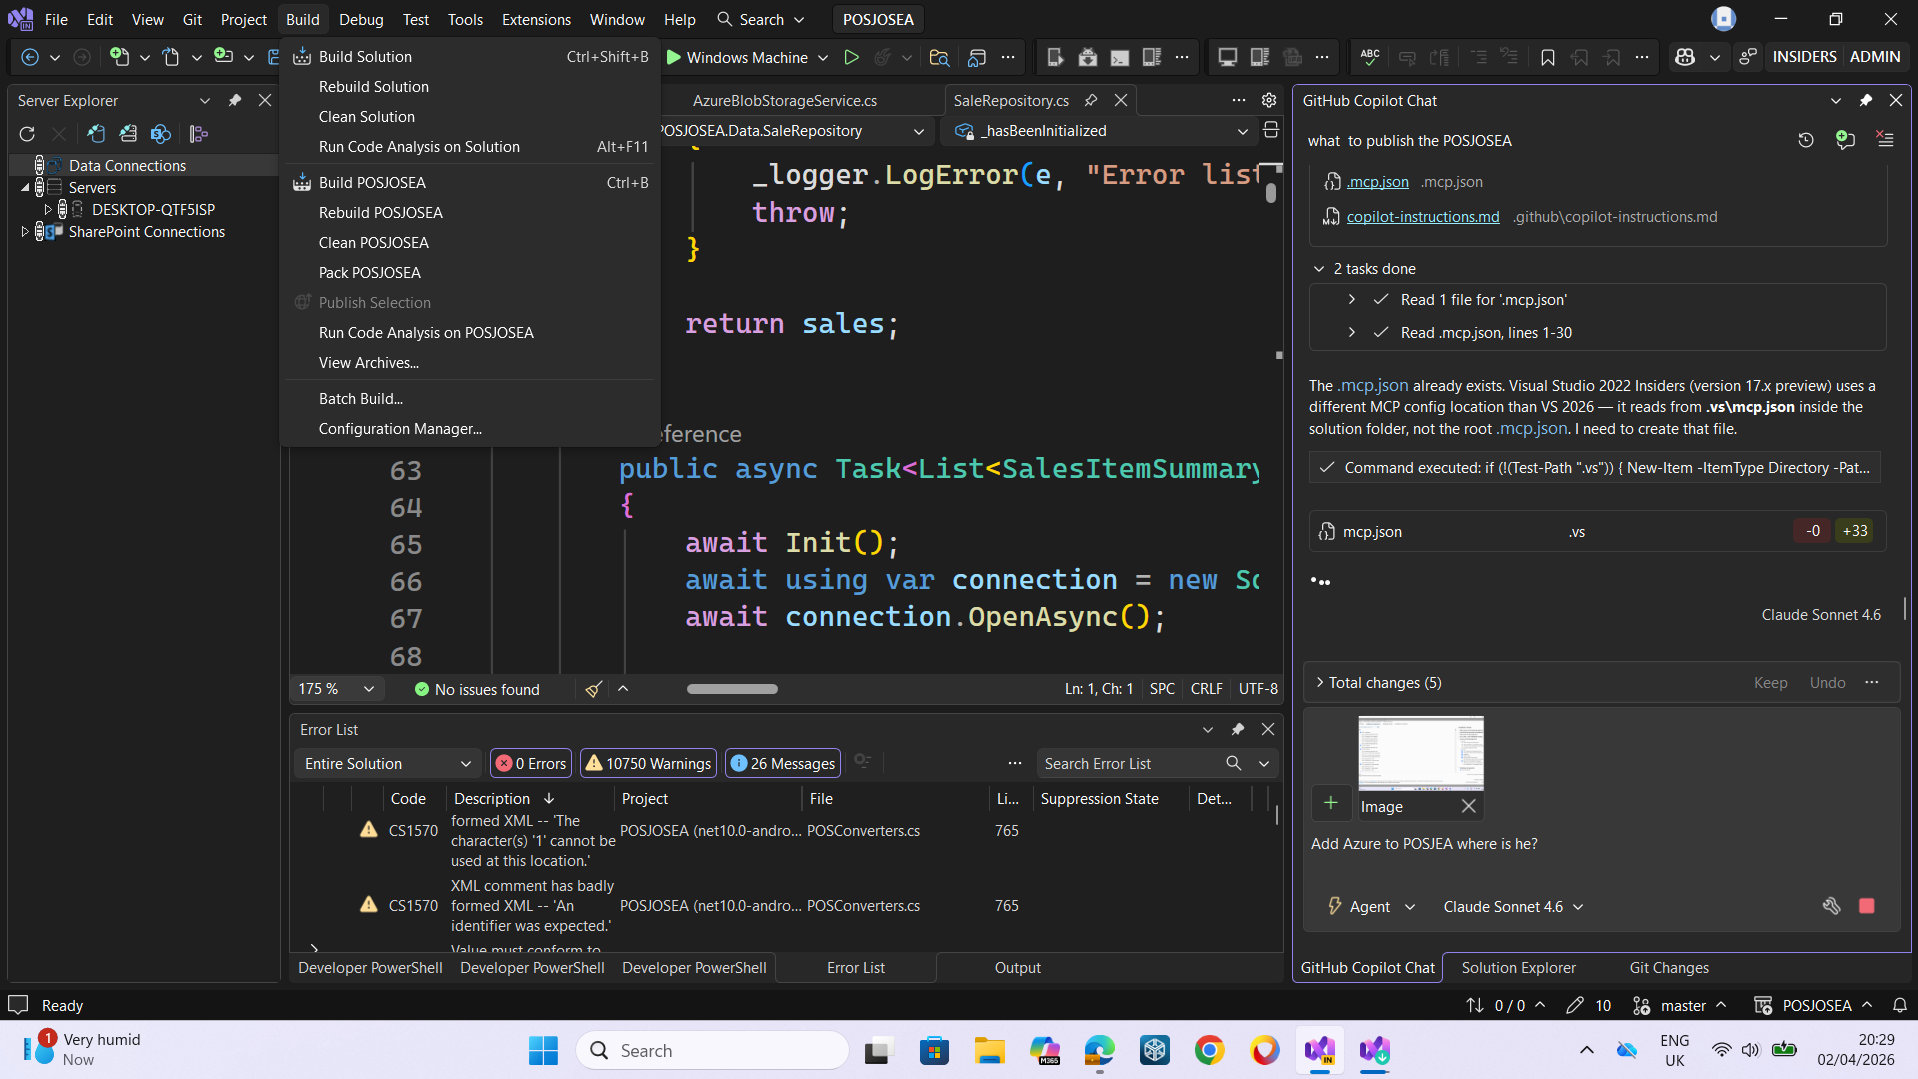This screenshot has height=1079, width=1918.
Task: Open Notifications bell in status bar
Action: click(1899, 1005)
